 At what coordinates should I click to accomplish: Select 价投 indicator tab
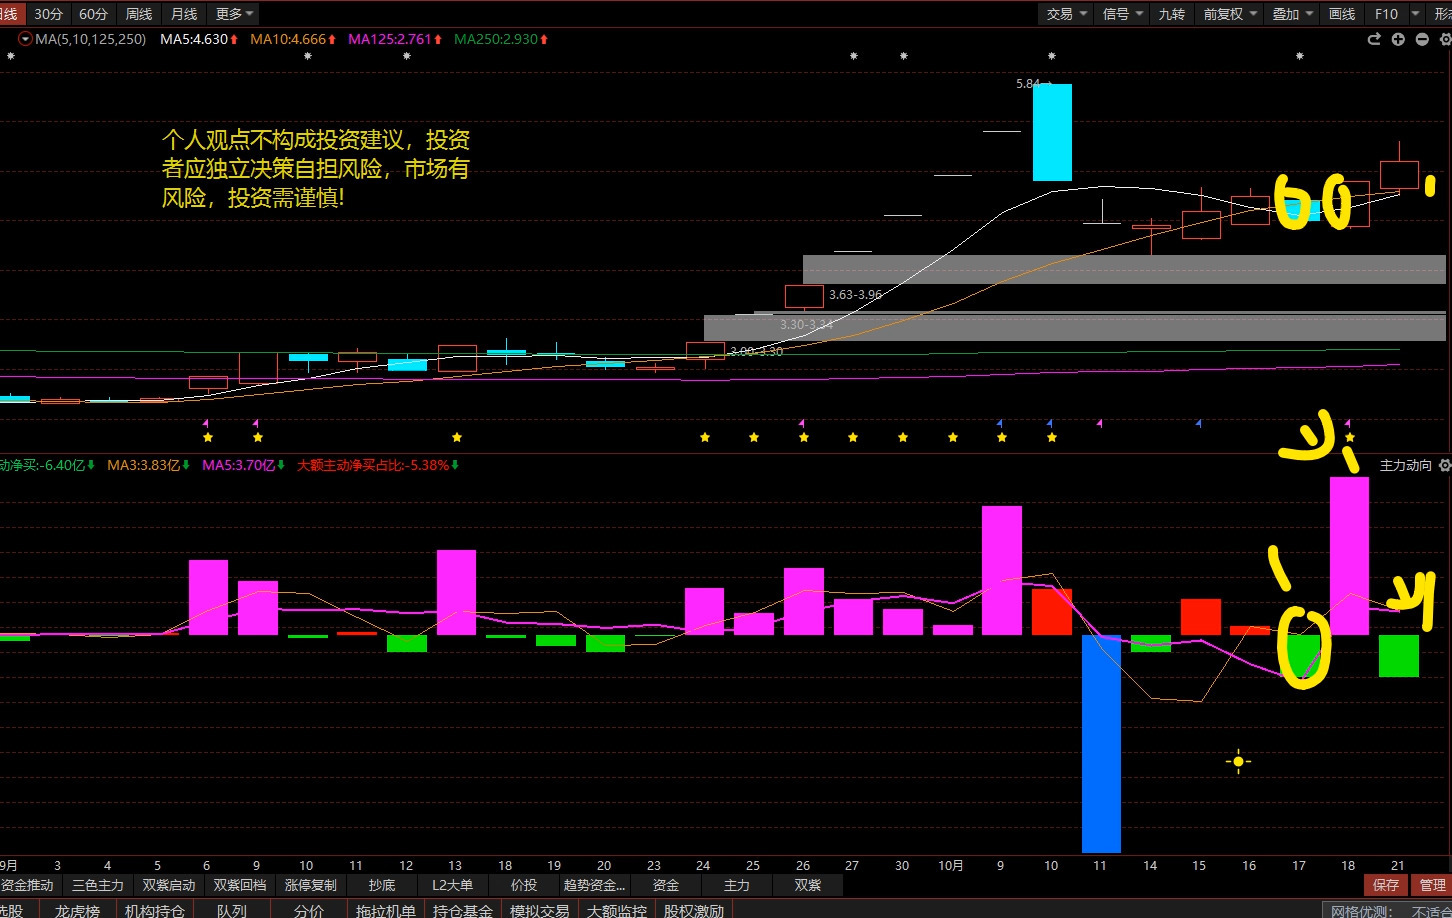(x=524, y=885)
